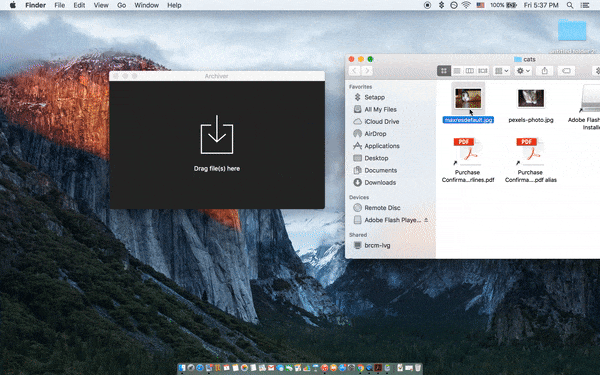Screen dimensions: 600x375
Task: Switch cats window to Cover Flow view
Action: [x=483, y=71]
